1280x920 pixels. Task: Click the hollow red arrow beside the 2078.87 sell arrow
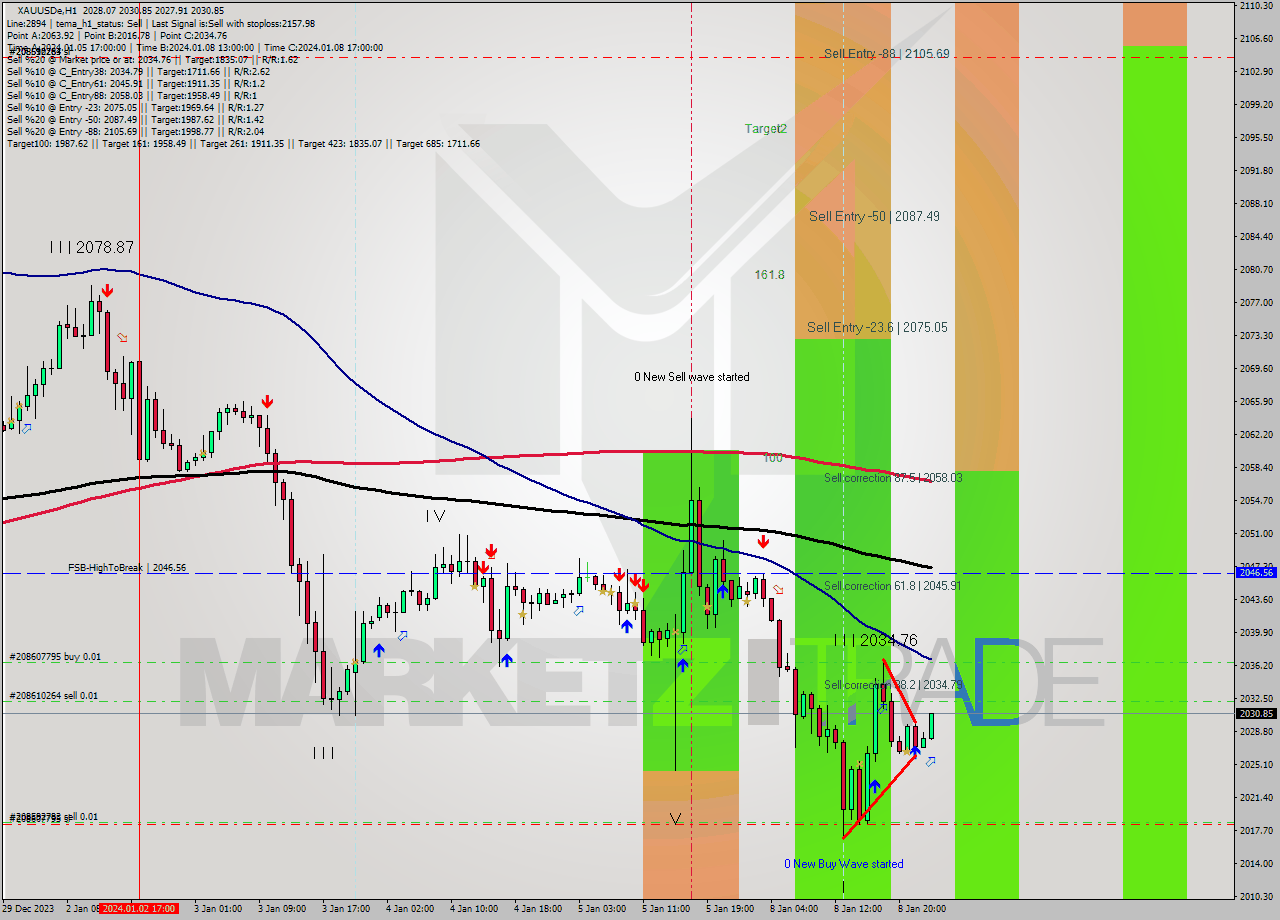point(123,338)
